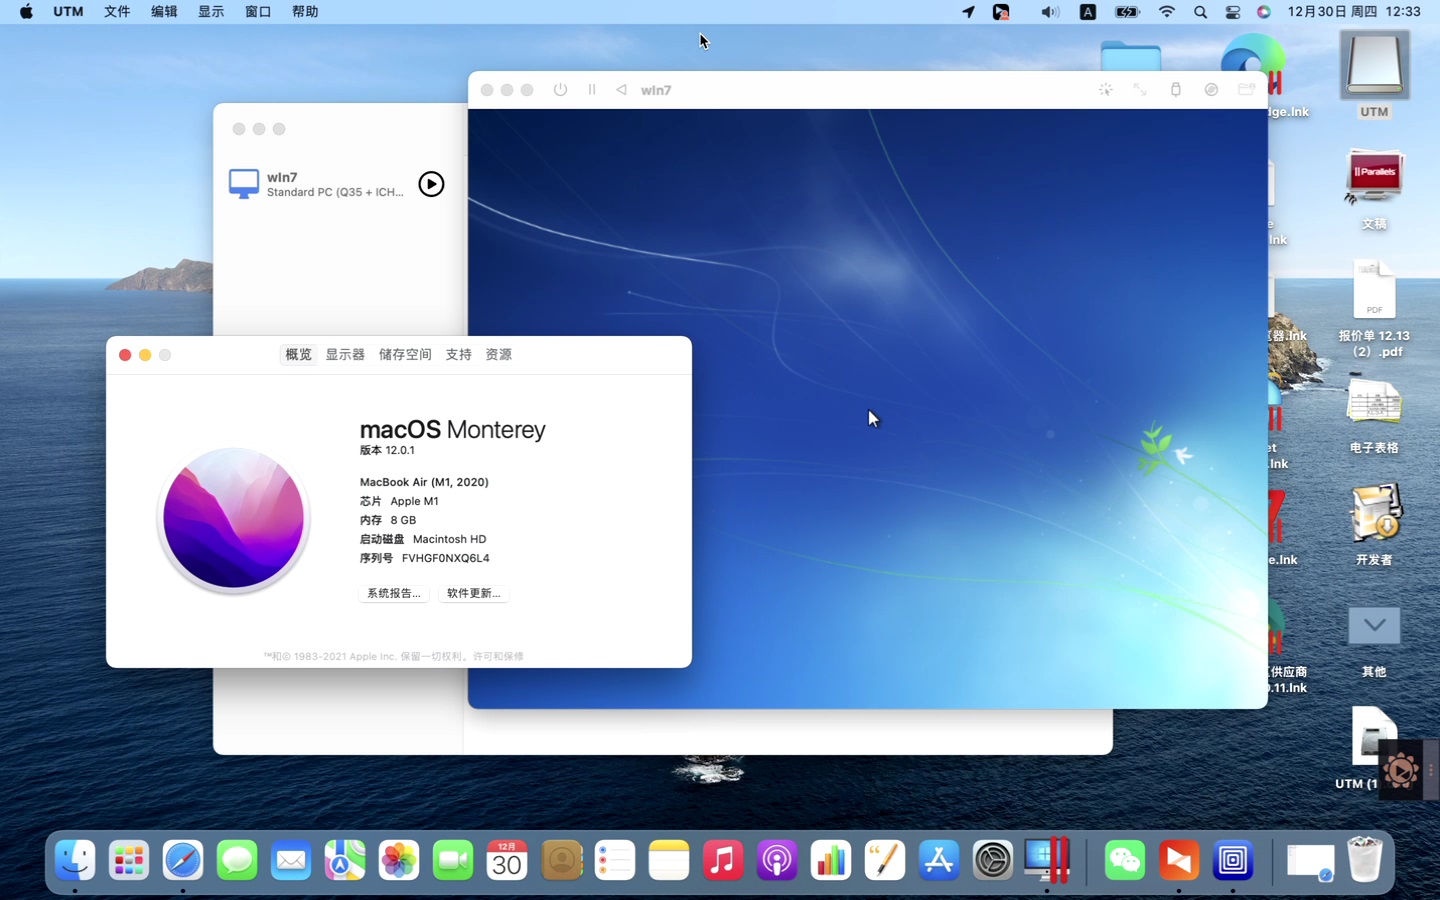Switch to the 储存空间 tab

405,354
